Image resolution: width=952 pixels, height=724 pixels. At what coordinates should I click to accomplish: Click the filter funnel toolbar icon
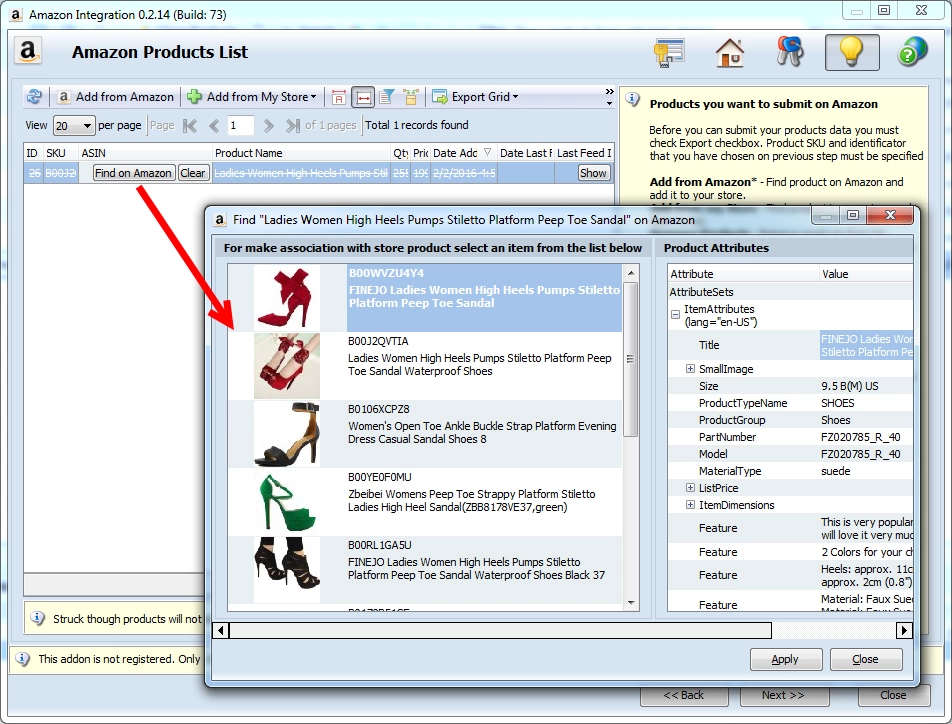[x=386, y=97]
